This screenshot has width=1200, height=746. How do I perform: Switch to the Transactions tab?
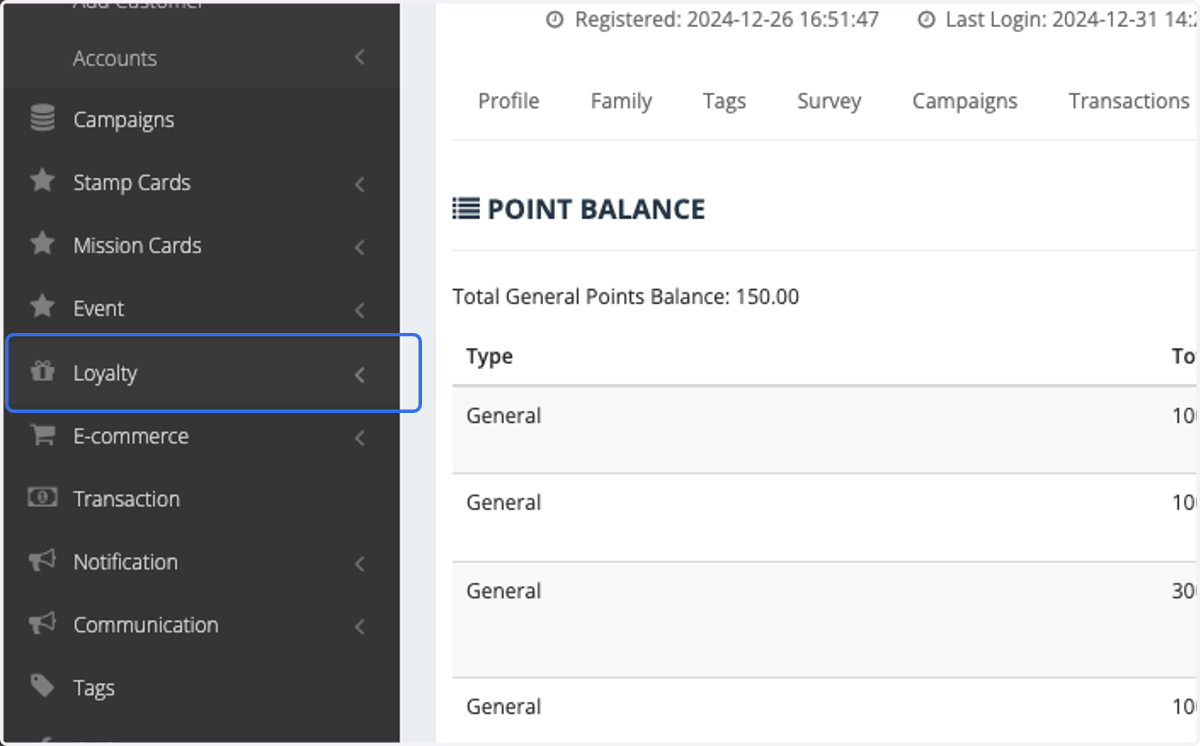coord(1129,101)
